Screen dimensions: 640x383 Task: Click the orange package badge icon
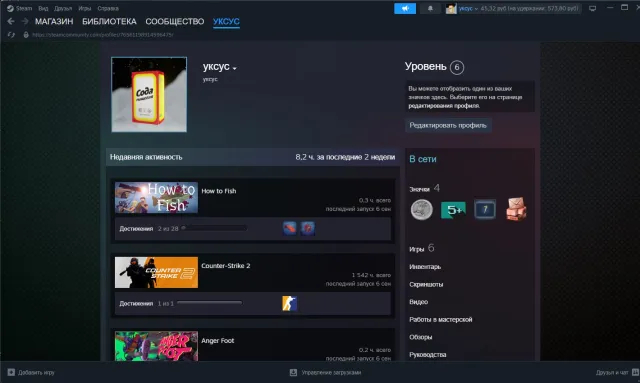(x=516, y=209)
